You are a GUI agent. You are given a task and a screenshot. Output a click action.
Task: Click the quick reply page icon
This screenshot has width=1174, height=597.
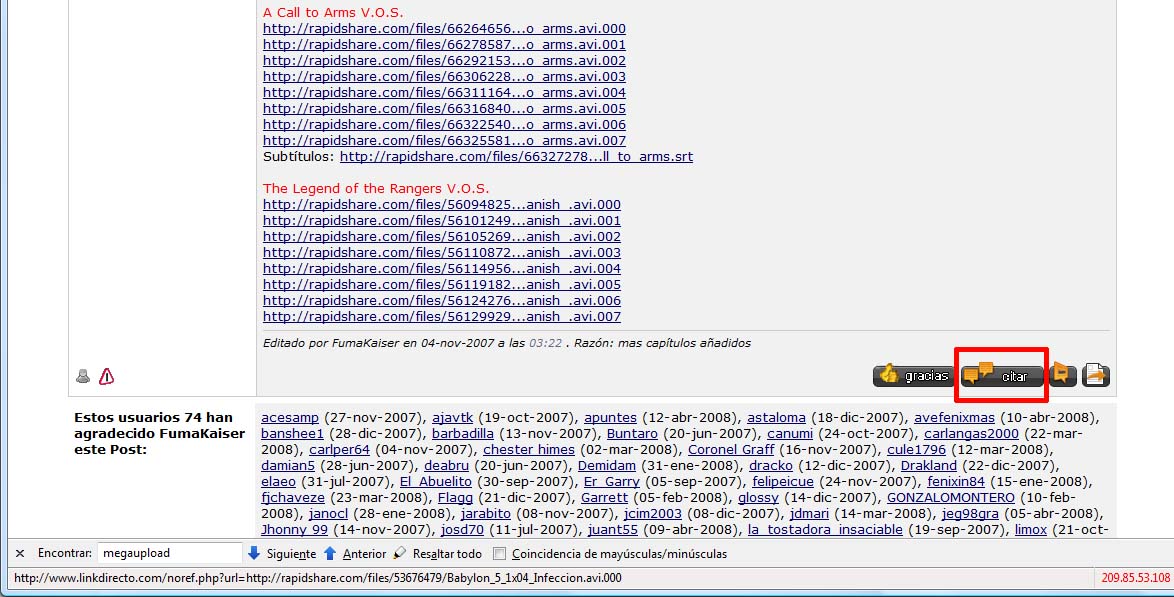[1096, 375]
